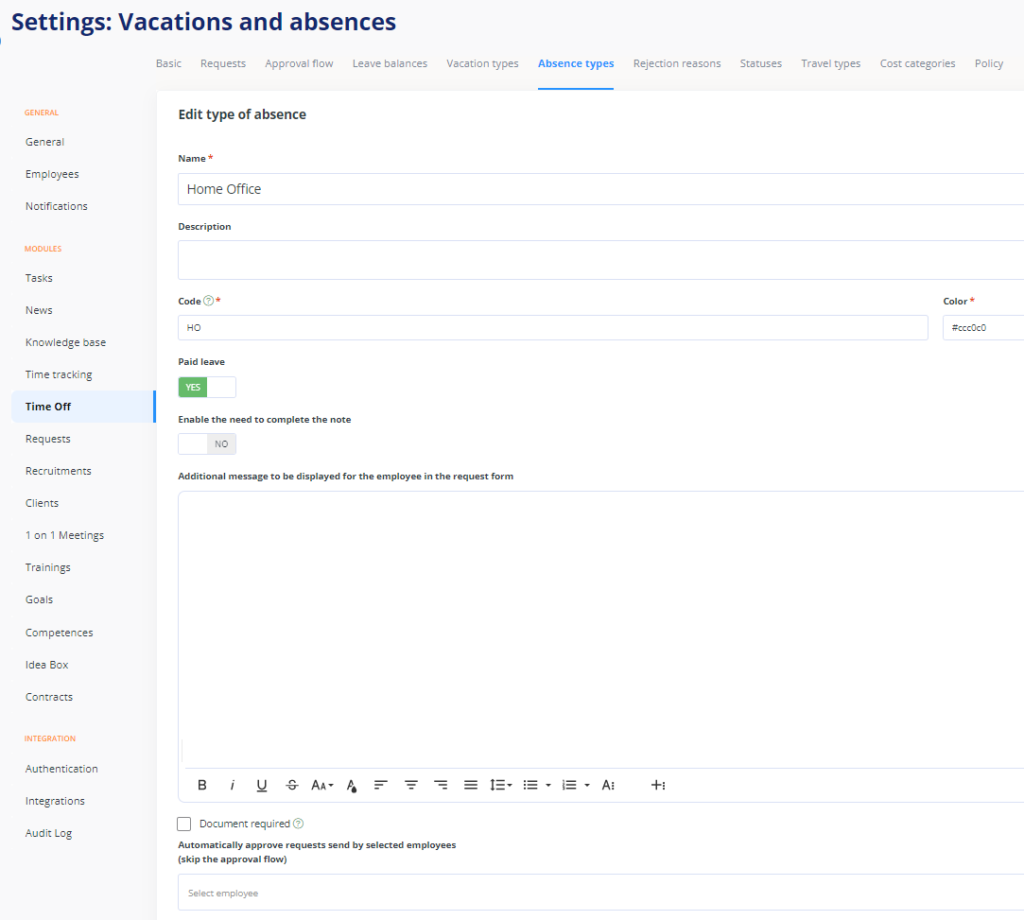Enable the need to complete the note
Screen dimensions: 1024x920
click(207, 444)
